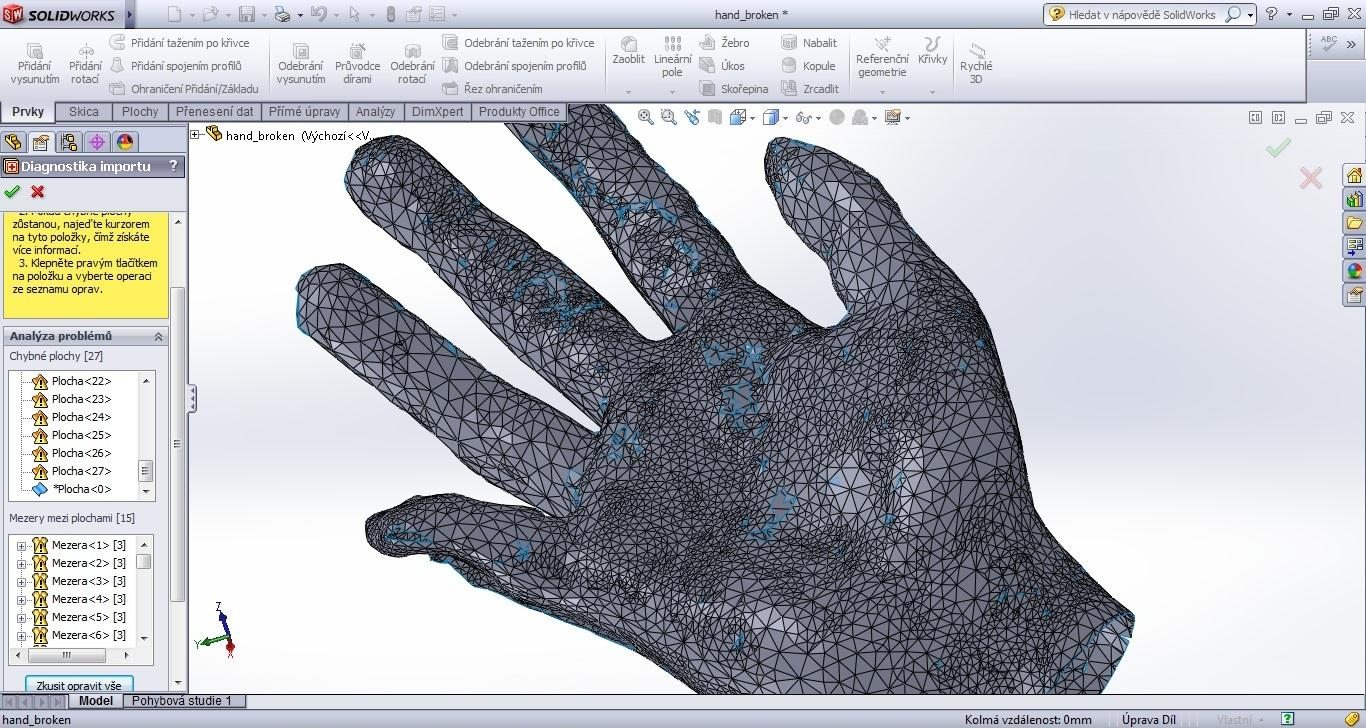The height and width of the screenshot is (728, 1366).
Task: Open the ConfigurationManager panel tab icon
Action: tap(68, 142)
